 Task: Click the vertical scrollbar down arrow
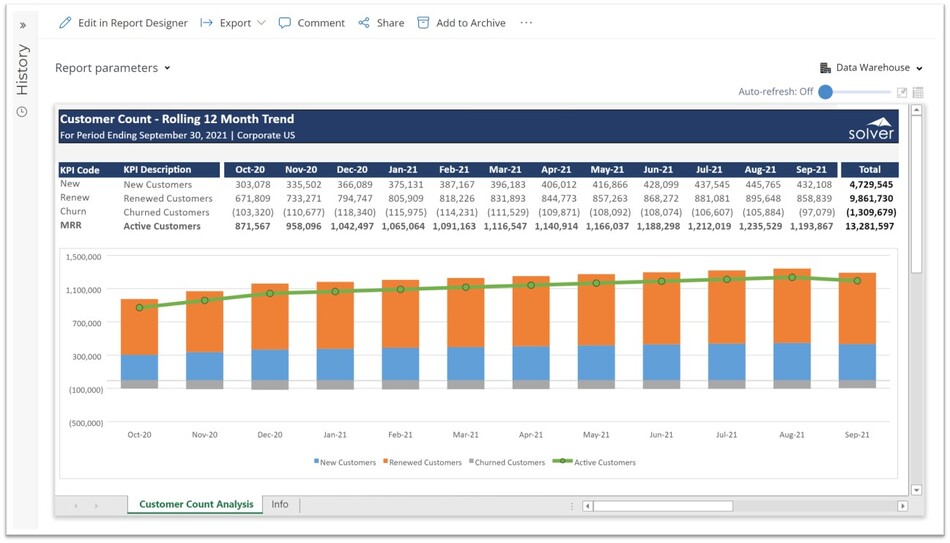(917, 490)
